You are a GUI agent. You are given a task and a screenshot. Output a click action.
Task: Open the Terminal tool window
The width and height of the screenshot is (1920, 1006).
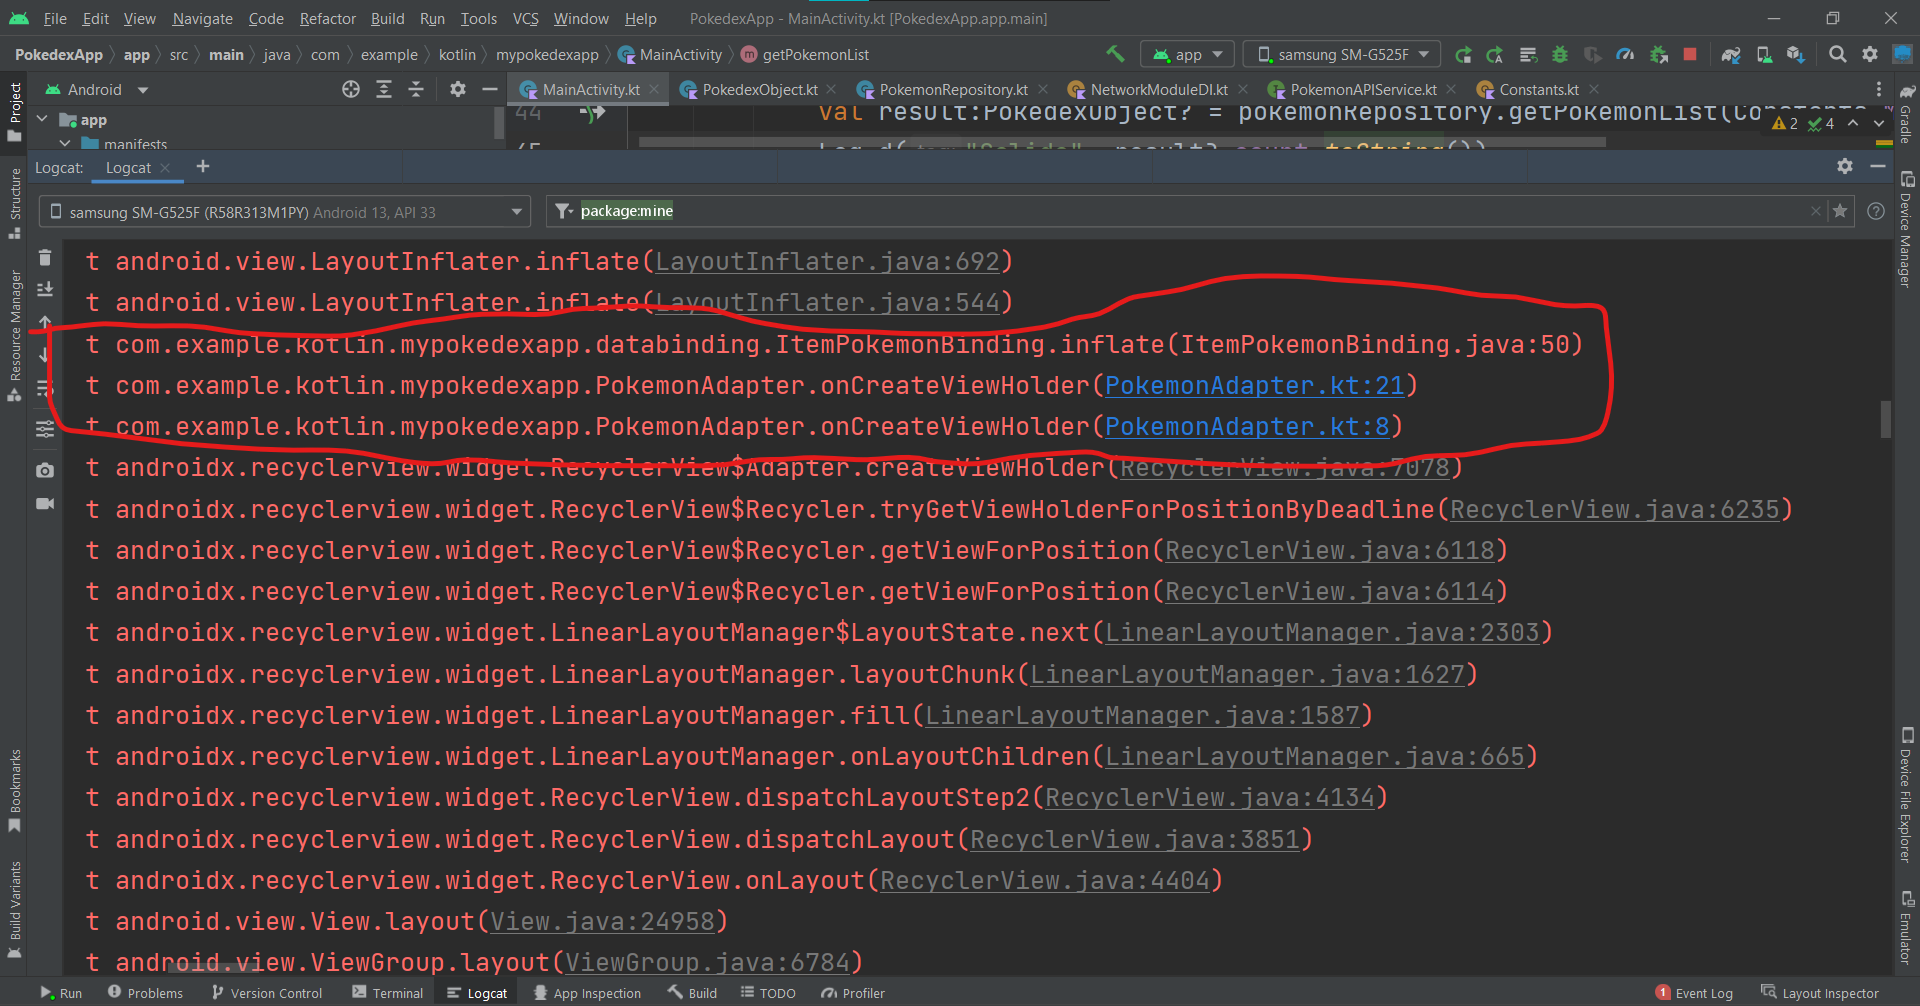click(x=388, y=993)
